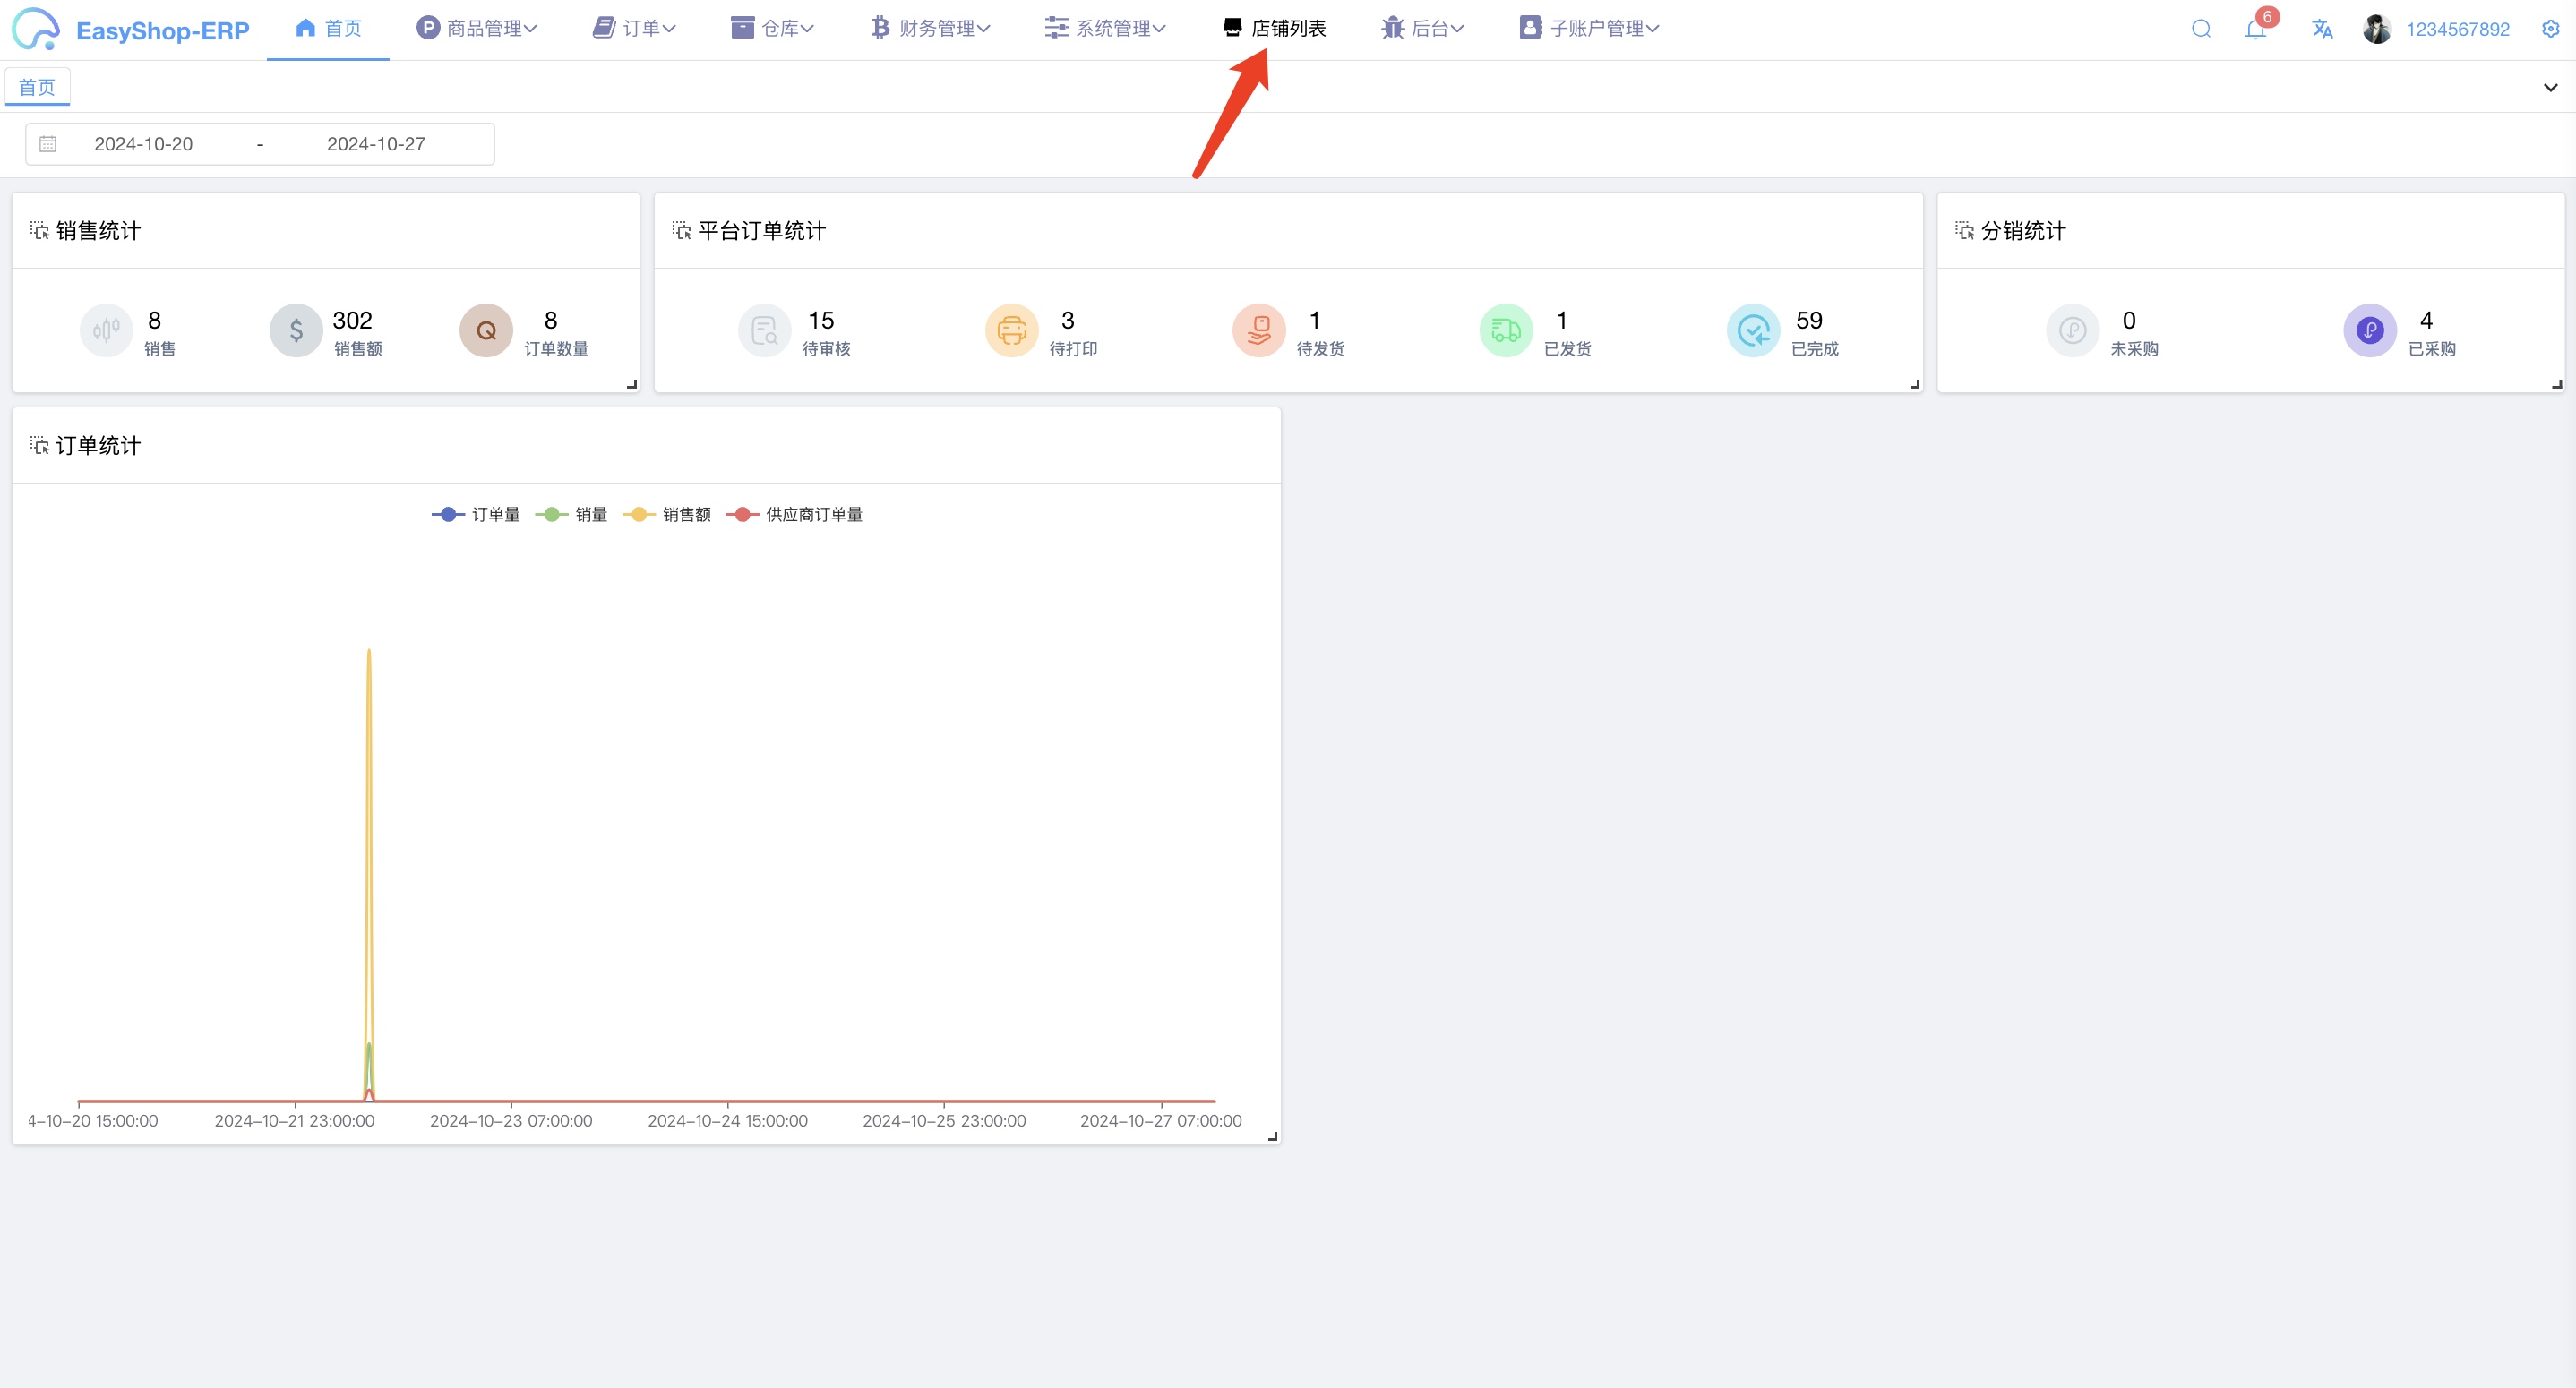Expand the 商品管理 dropdown menu

[477, 29]
